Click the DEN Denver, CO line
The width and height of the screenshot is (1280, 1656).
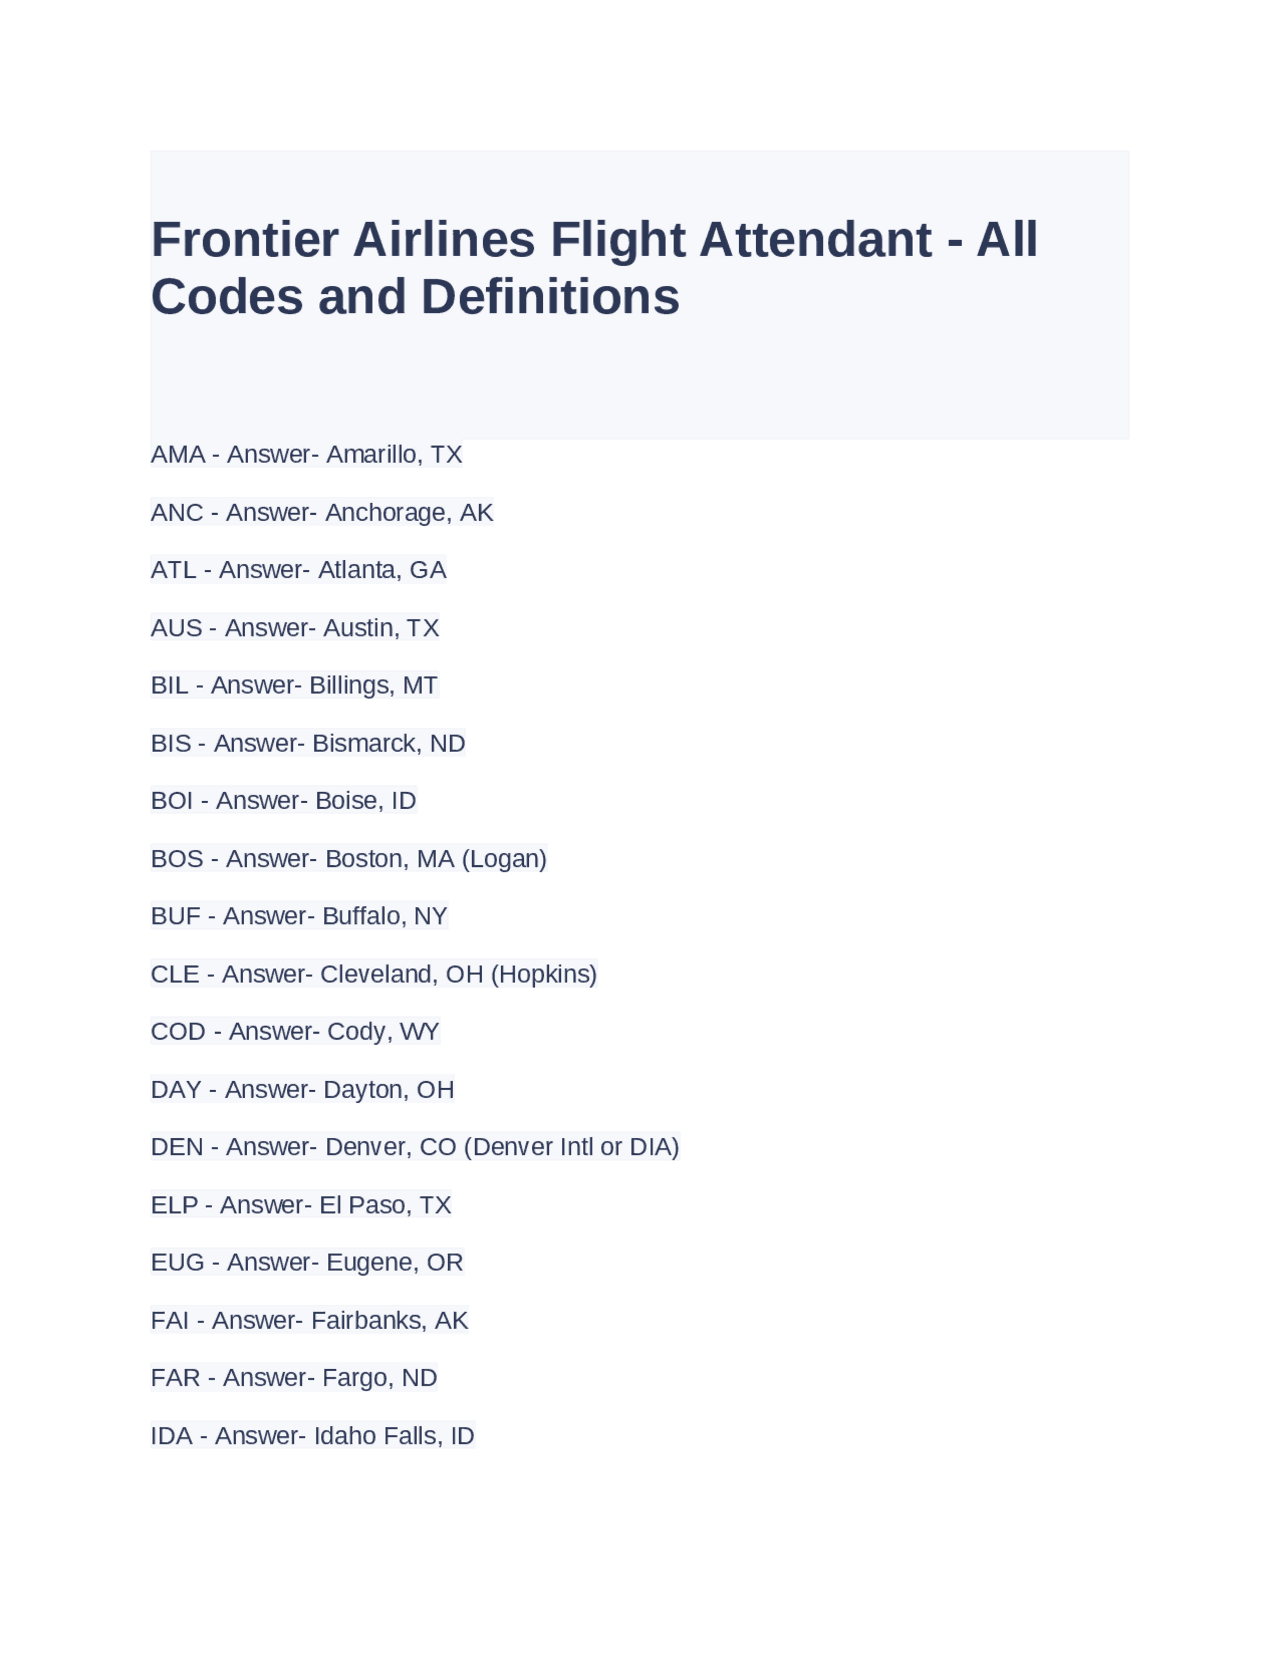point(414,1147)
